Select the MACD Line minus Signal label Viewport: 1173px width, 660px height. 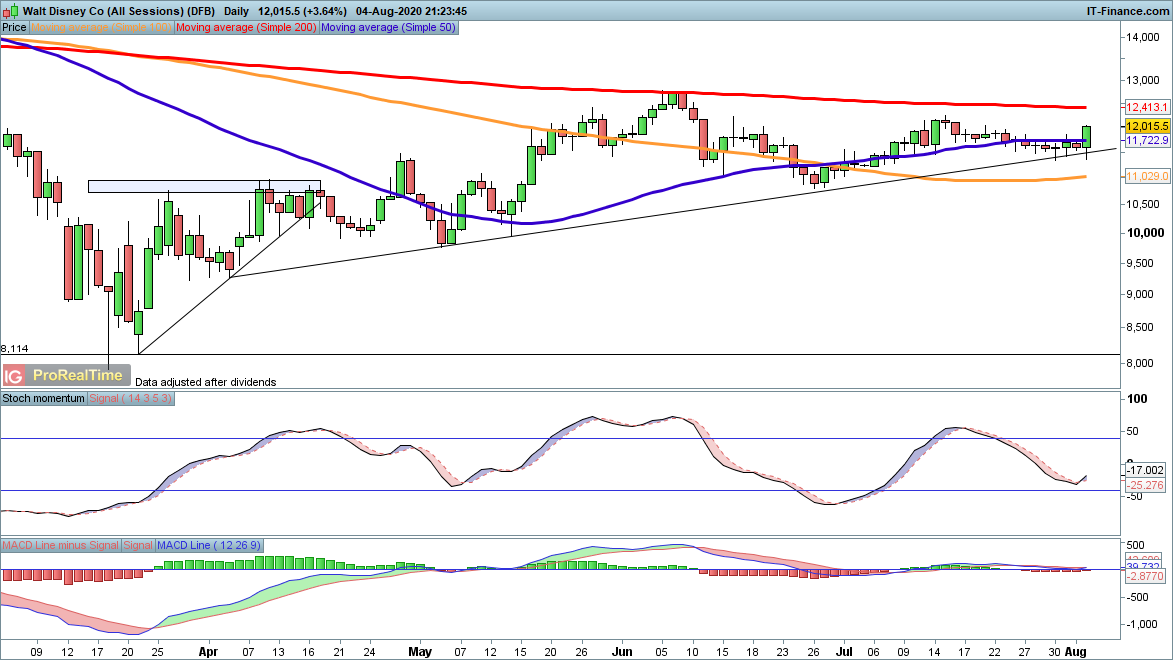60,545
